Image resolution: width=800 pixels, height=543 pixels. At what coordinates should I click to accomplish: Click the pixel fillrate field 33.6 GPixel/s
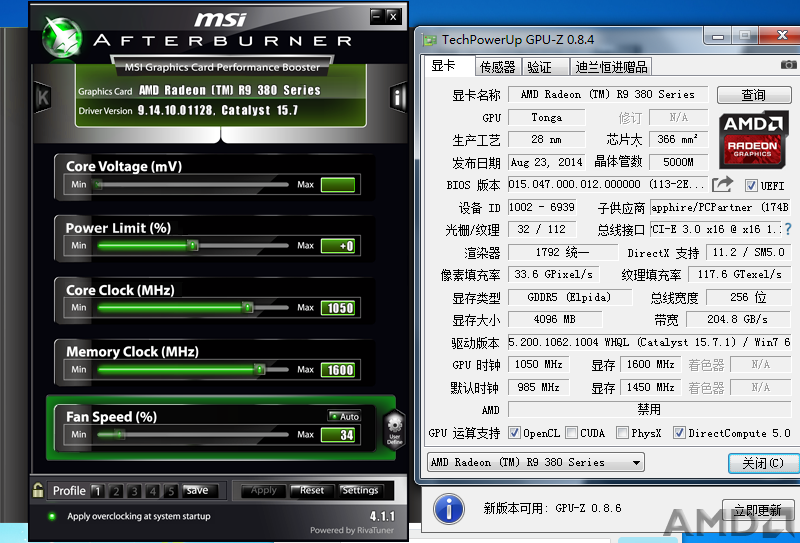click(x=554, y=275)
